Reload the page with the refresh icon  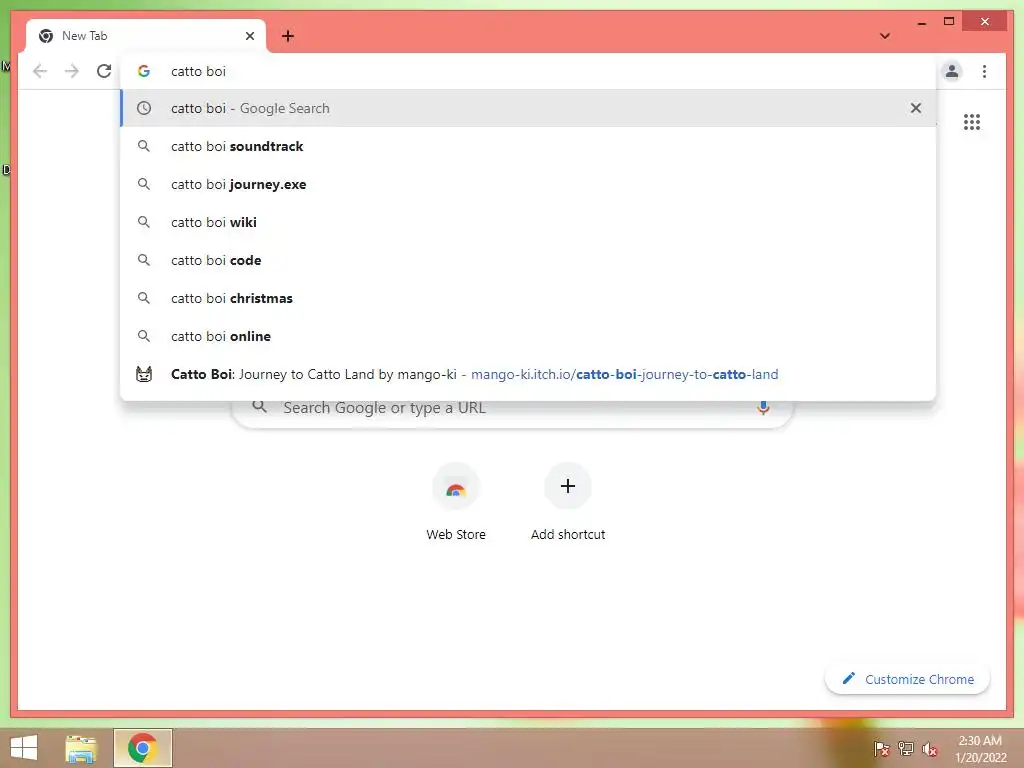[x=104, y=71]
